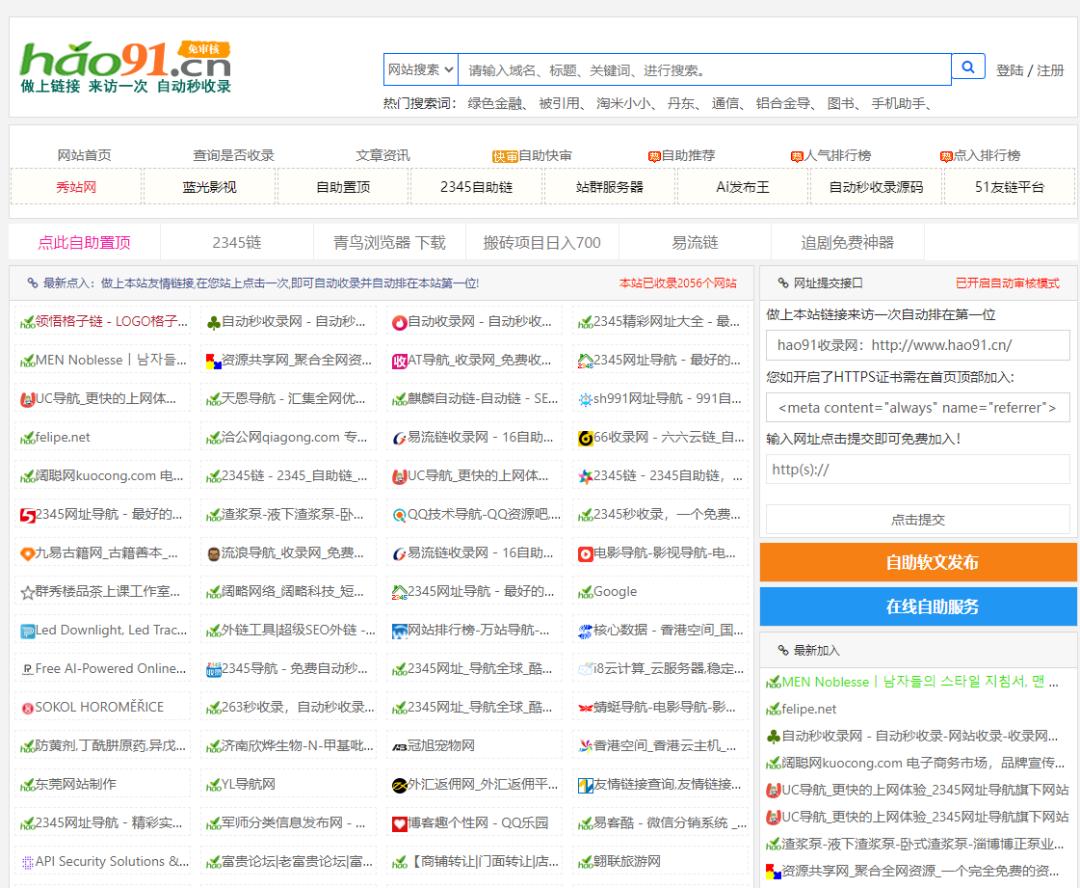Open the 文章资讯 navigation menu item
1080x888 pixels.
pyautogui.click(x=382, y=155)
